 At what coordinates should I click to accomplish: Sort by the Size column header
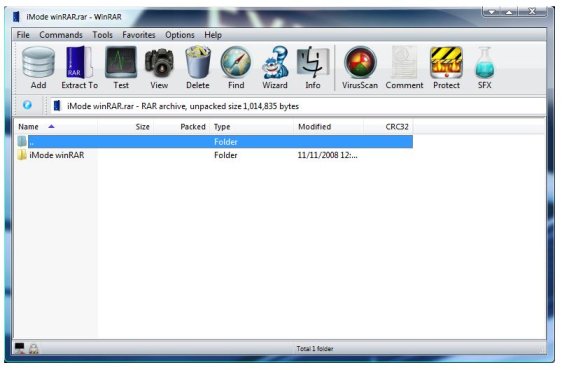click(125, 127)
